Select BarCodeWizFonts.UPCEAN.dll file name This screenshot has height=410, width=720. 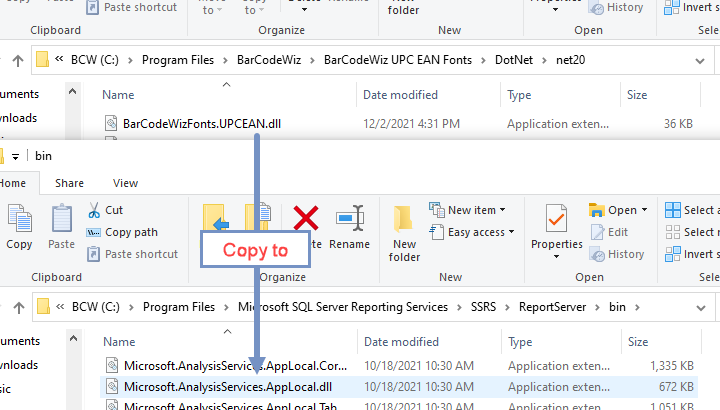[202, 124]
